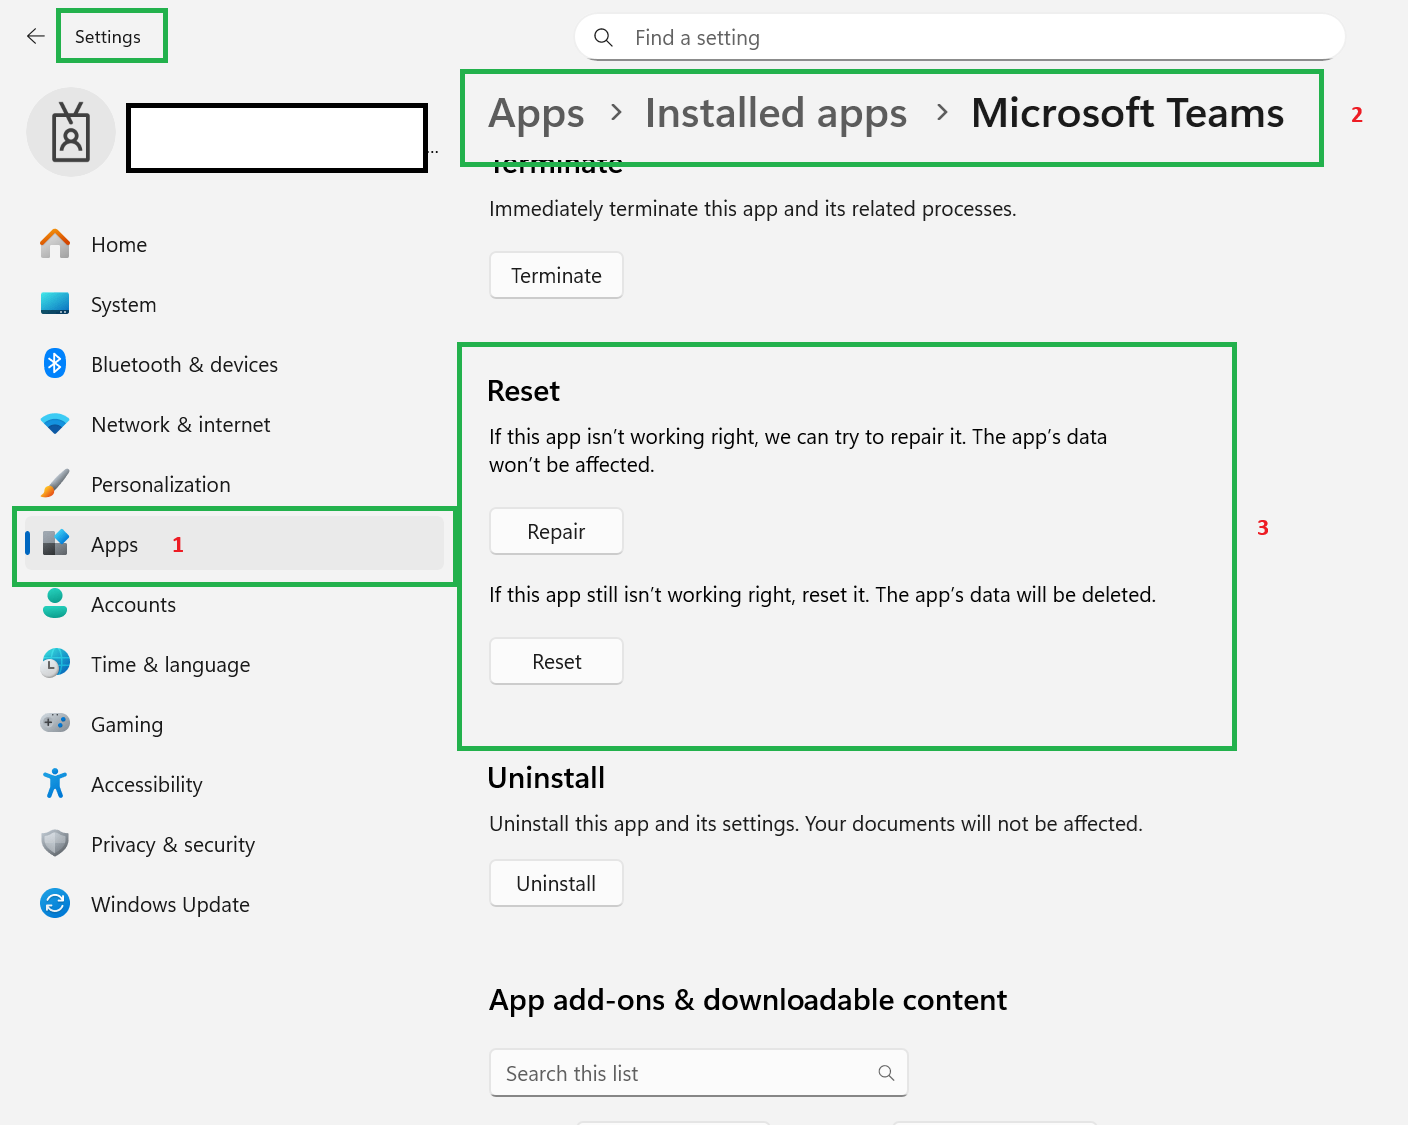Go to Privacy & security
The height and width of the screenshot is (1125, 1408).
234,844
